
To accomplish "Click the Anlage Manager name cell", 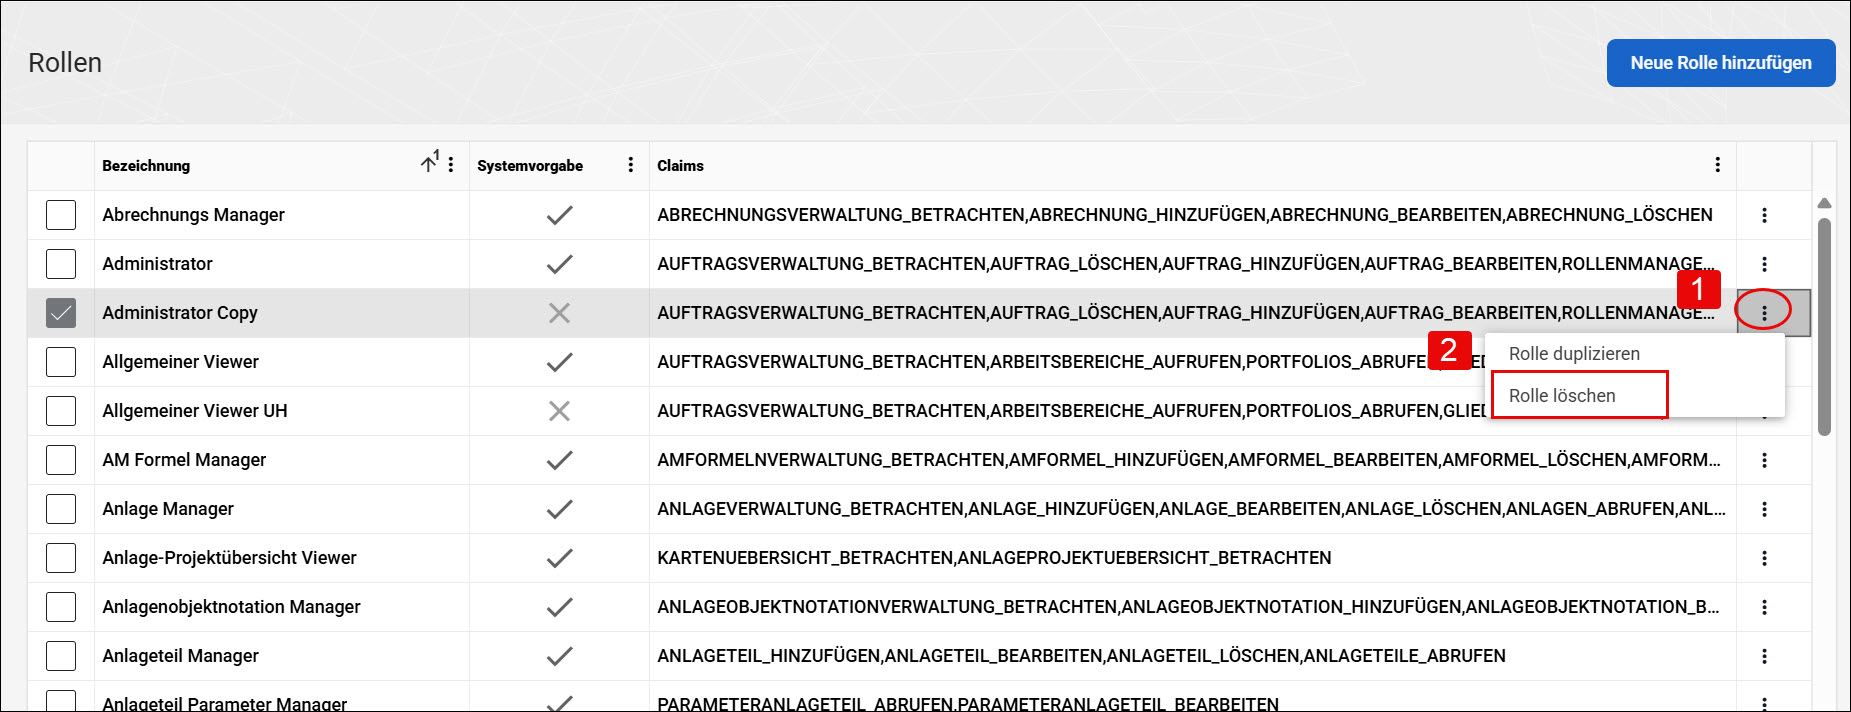I will click(282, 509).
